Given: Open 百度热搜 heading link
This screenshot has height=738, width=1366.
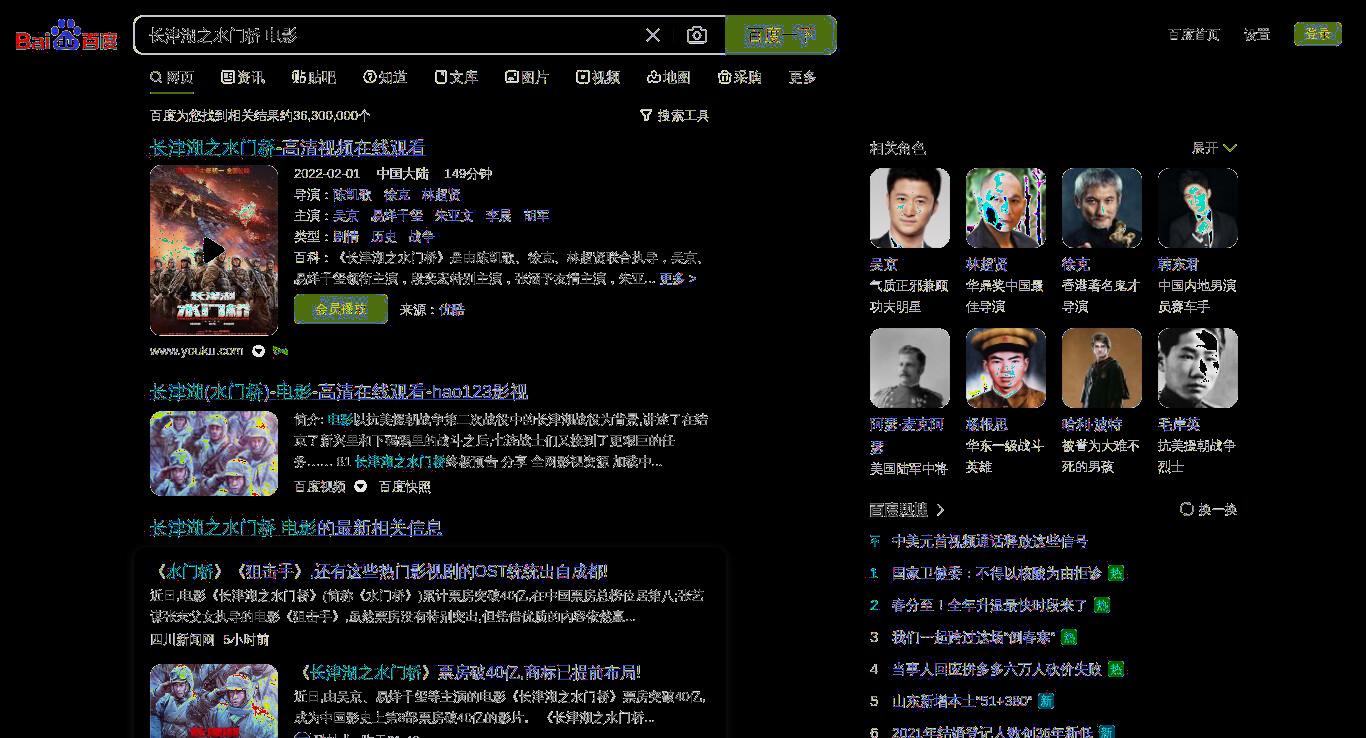Looking at the screenshot, I should click(x=907, y=510).
